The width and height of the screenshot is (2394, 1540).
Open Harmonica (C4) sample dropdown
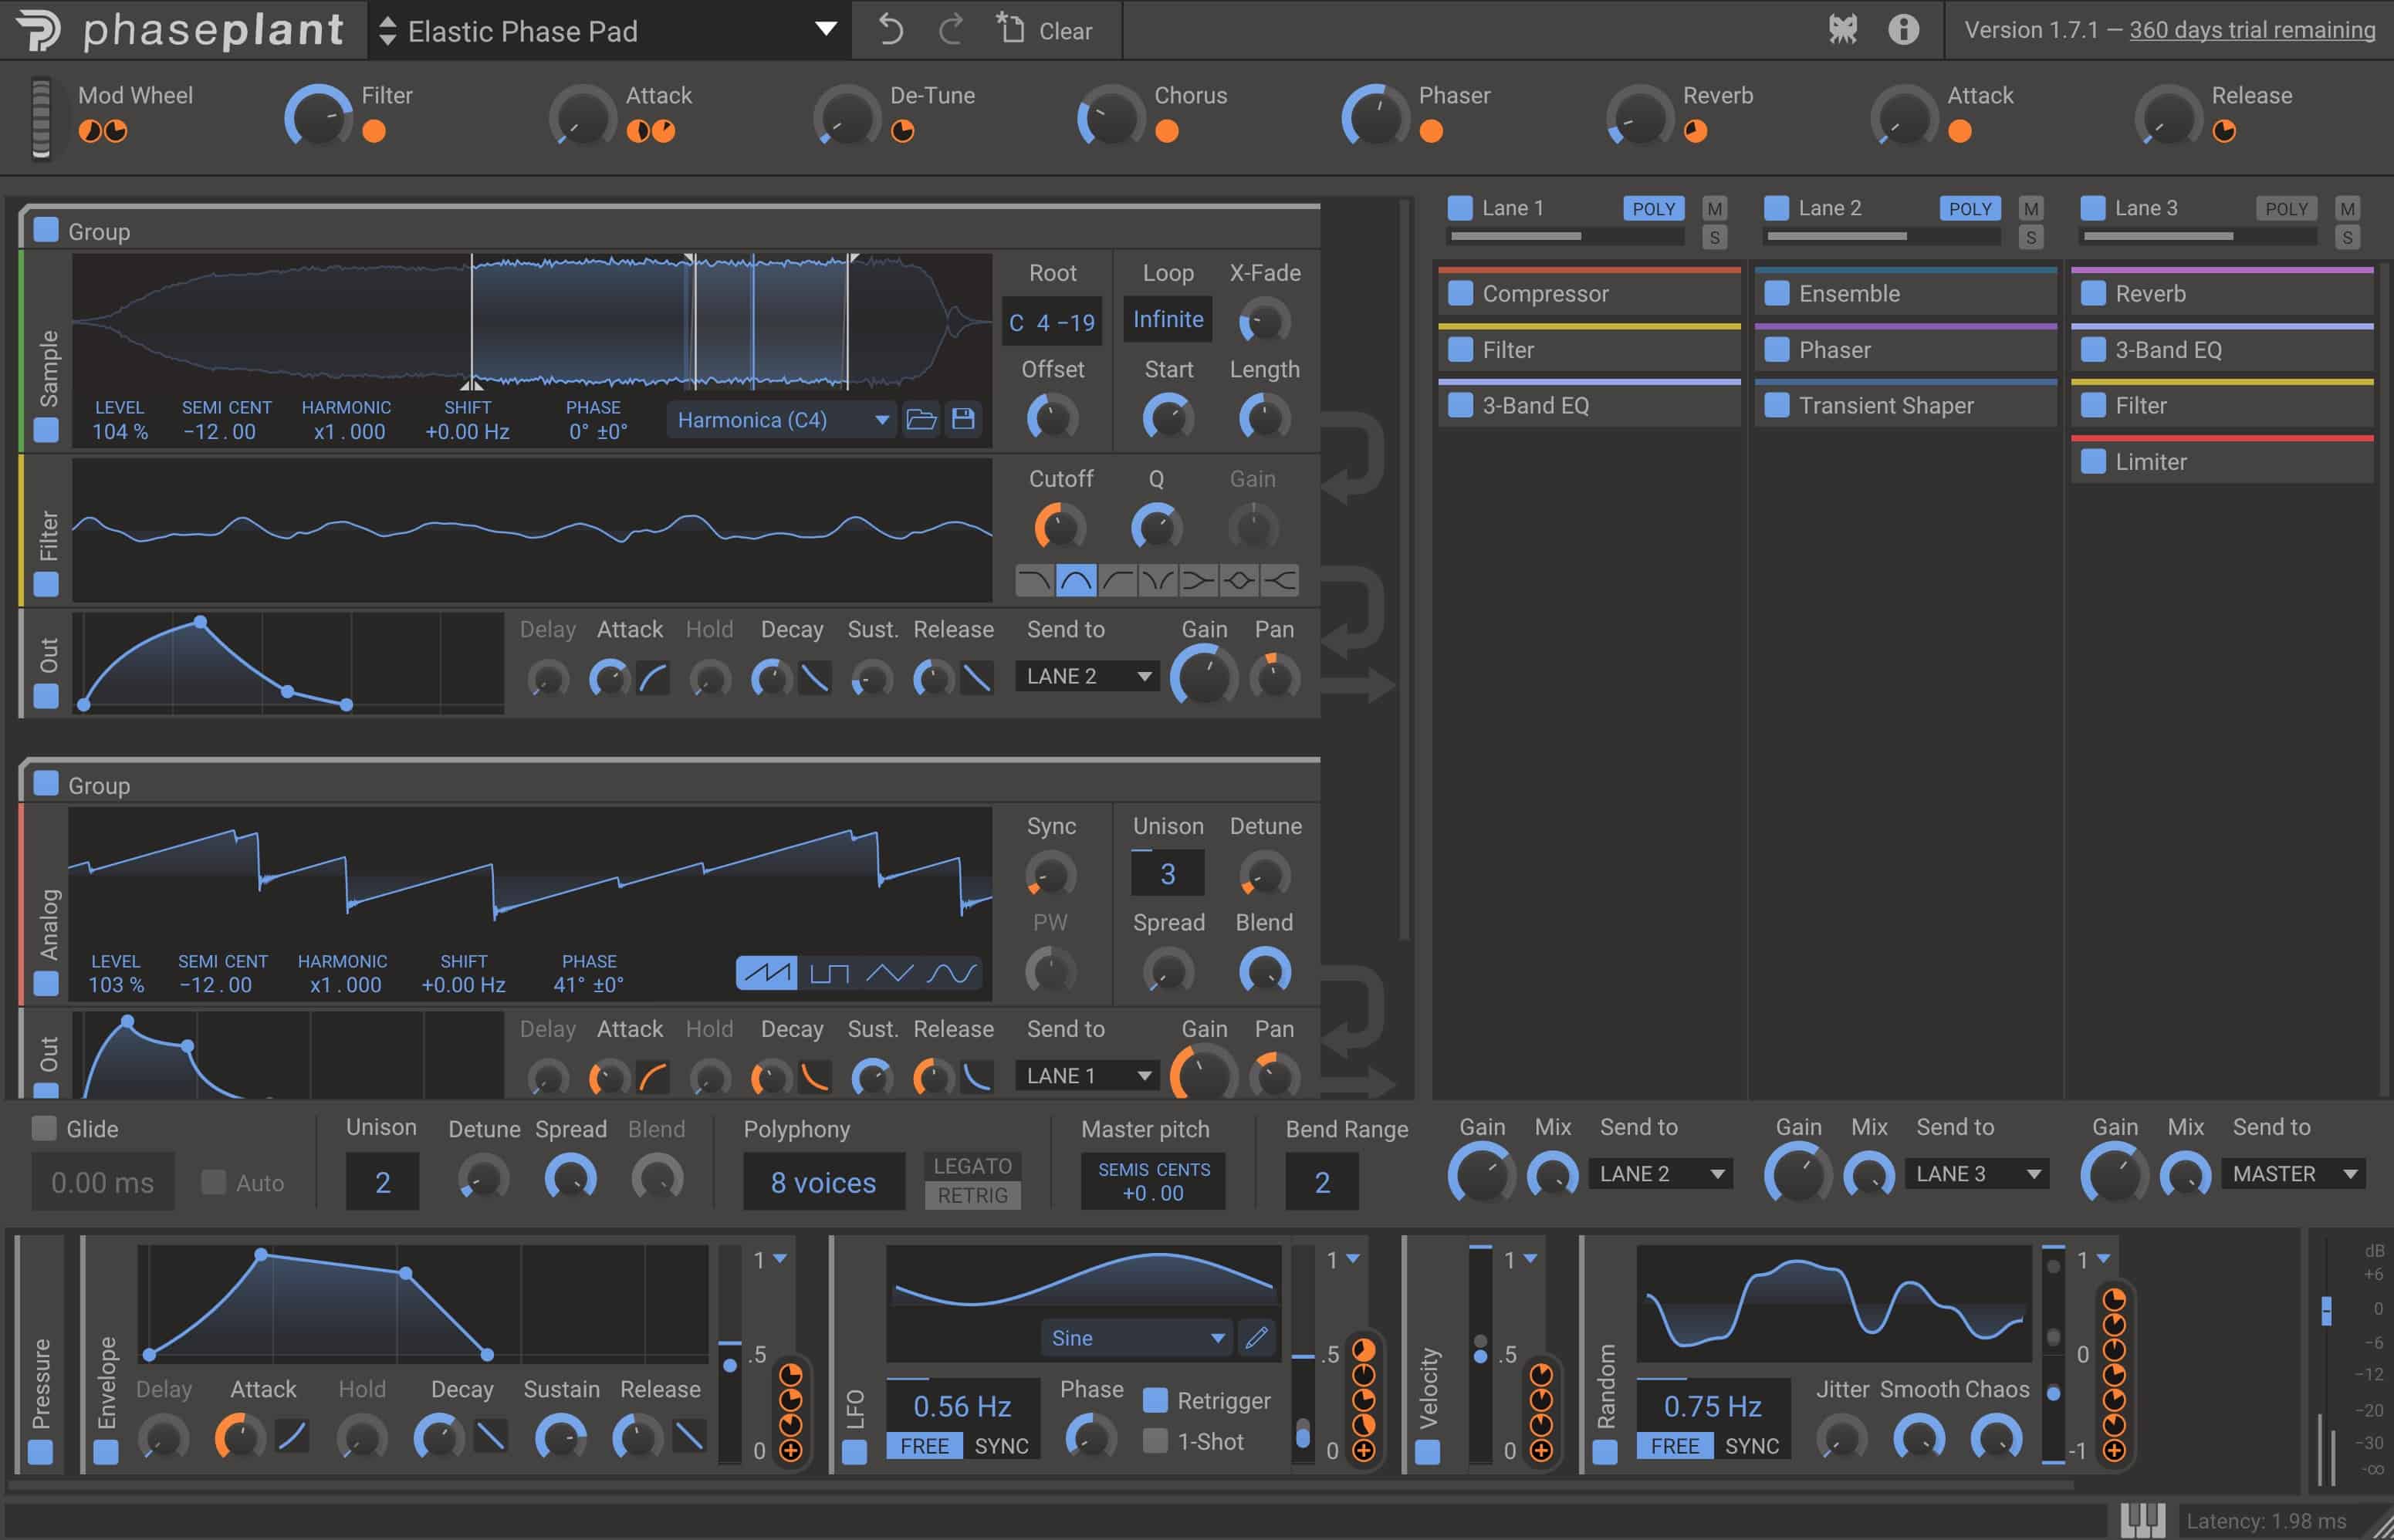coord(782,420)
